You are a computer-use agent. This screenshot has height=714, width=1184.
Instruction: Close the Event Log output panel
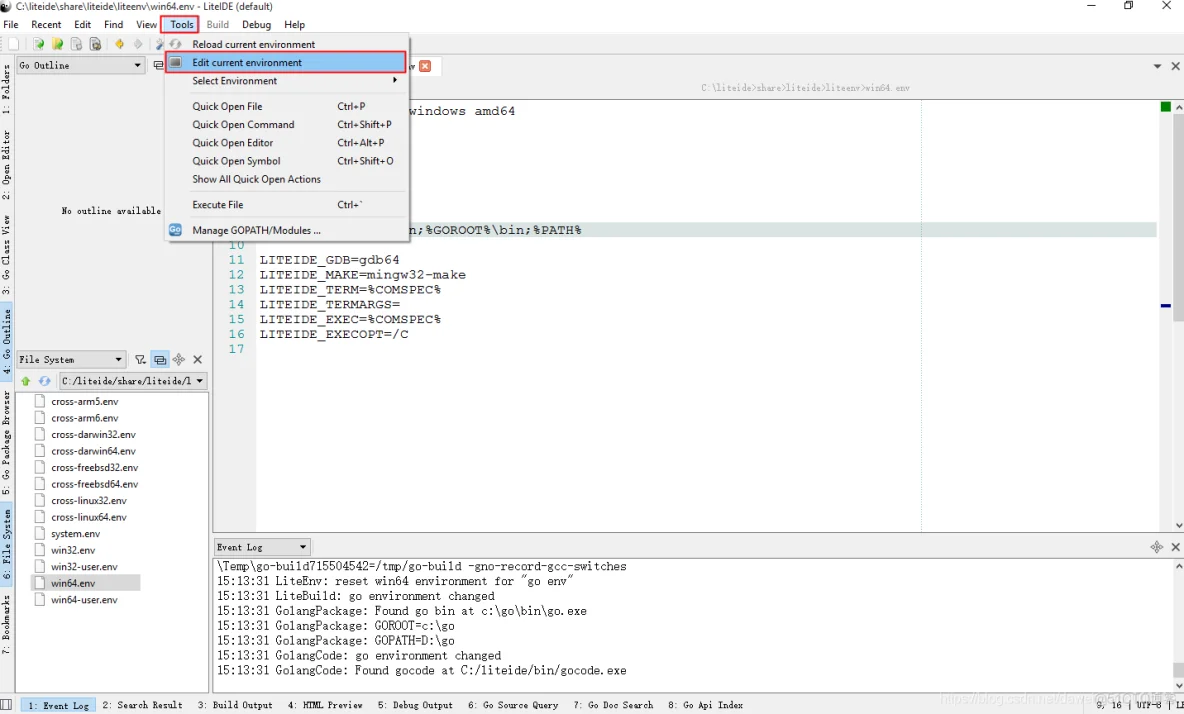point(1175,546)
